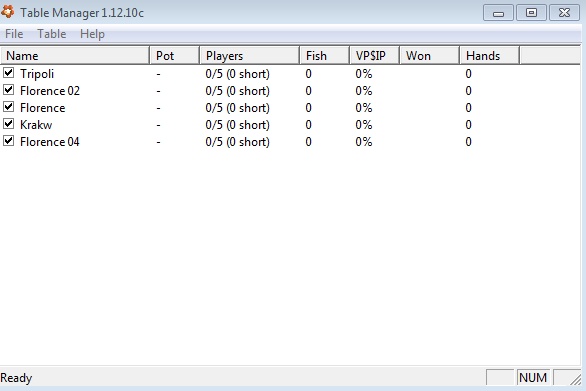The height and width of the screenshot is (391, 586).
Task: Select the Florence 02 table name
Action: point(50,91)
